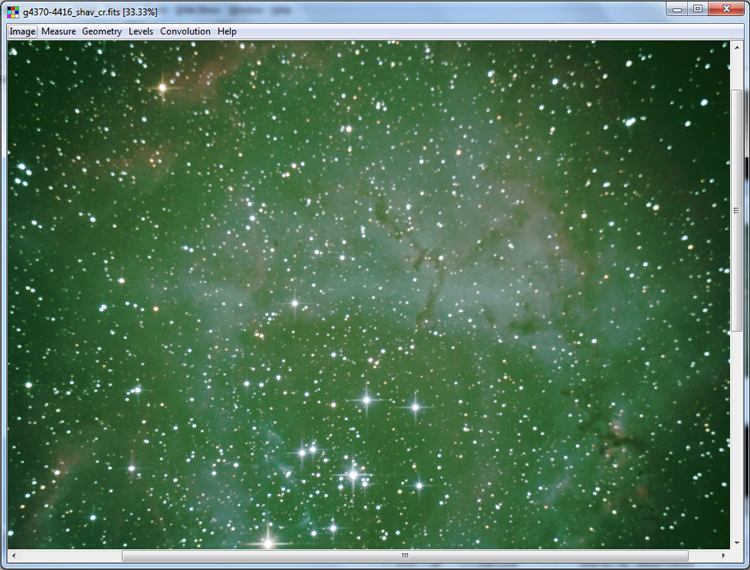Click the horizontal scrollbar right arrow

pos(723,556)
